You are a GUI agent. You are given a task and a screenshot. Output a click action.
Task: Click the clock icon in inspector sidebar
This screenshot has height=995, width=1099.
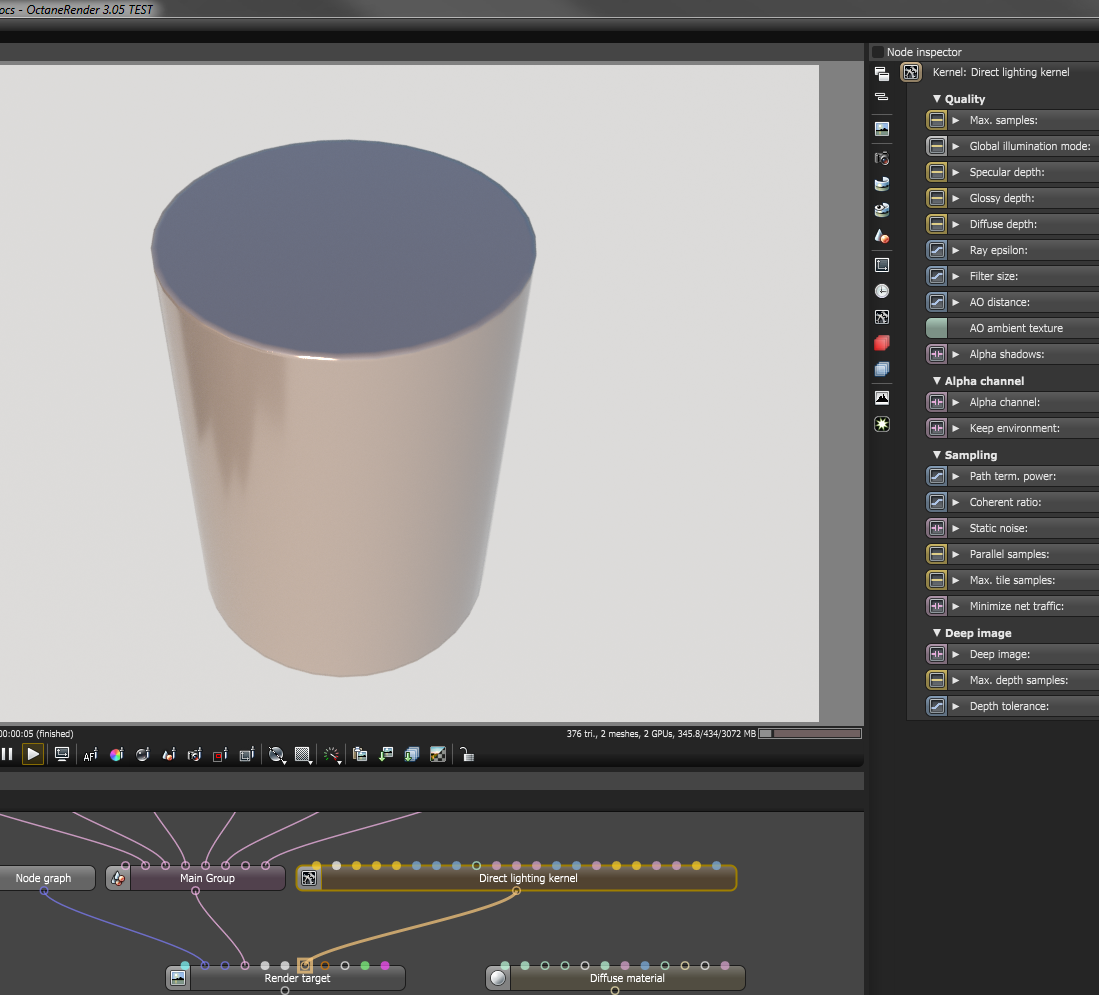click(881, 291)
